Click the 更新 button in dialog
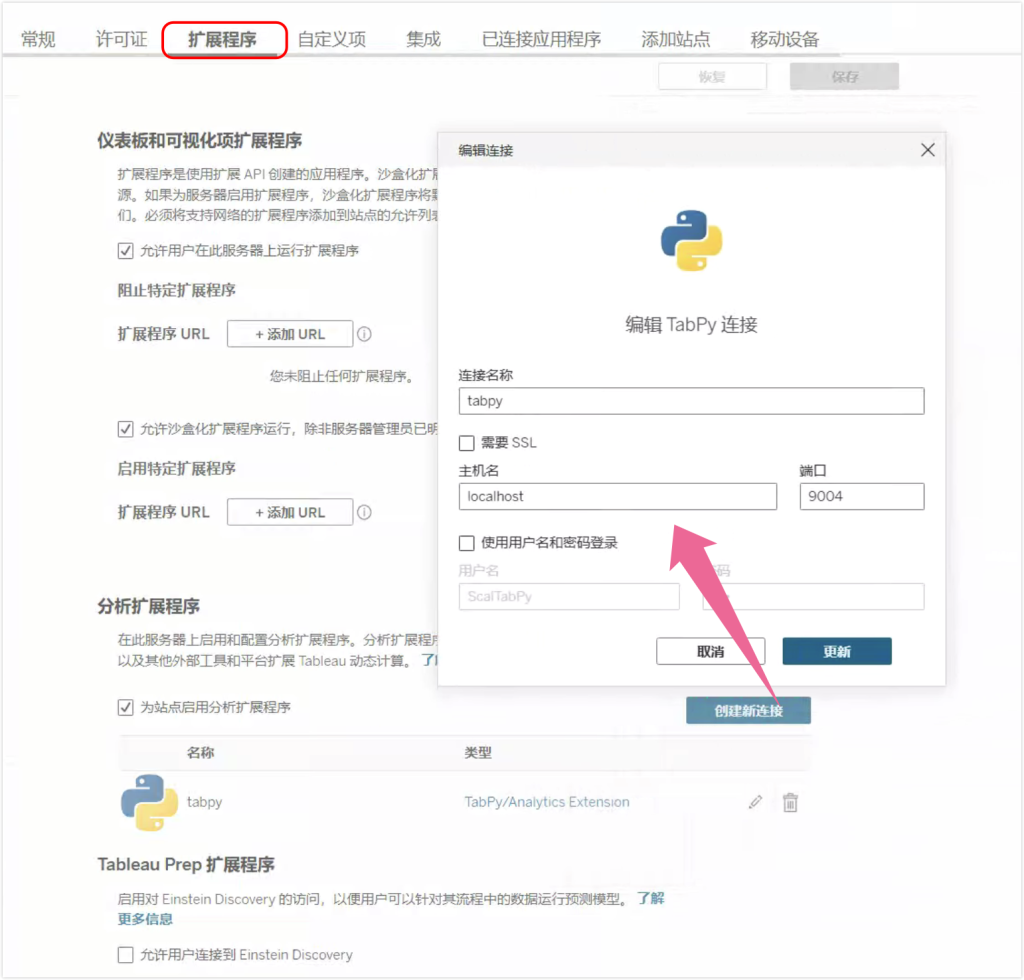Viewport: 1024px width, 980px height. pos(836,651)
